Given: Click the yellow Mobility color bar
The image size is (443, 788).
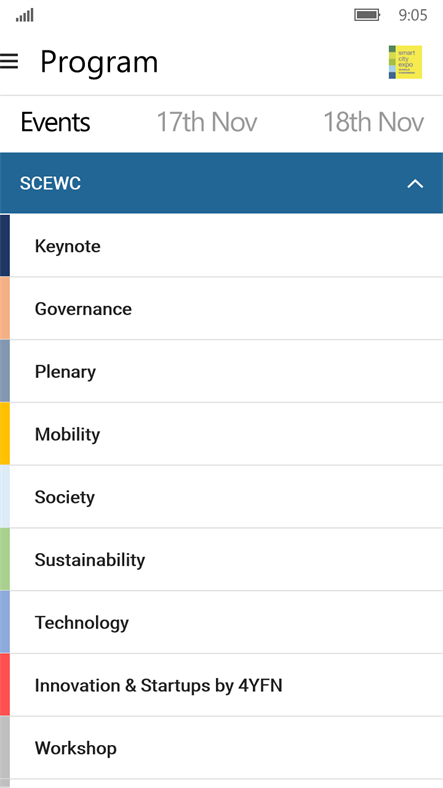Looking at the screenshot, I should tap(5, 434).
